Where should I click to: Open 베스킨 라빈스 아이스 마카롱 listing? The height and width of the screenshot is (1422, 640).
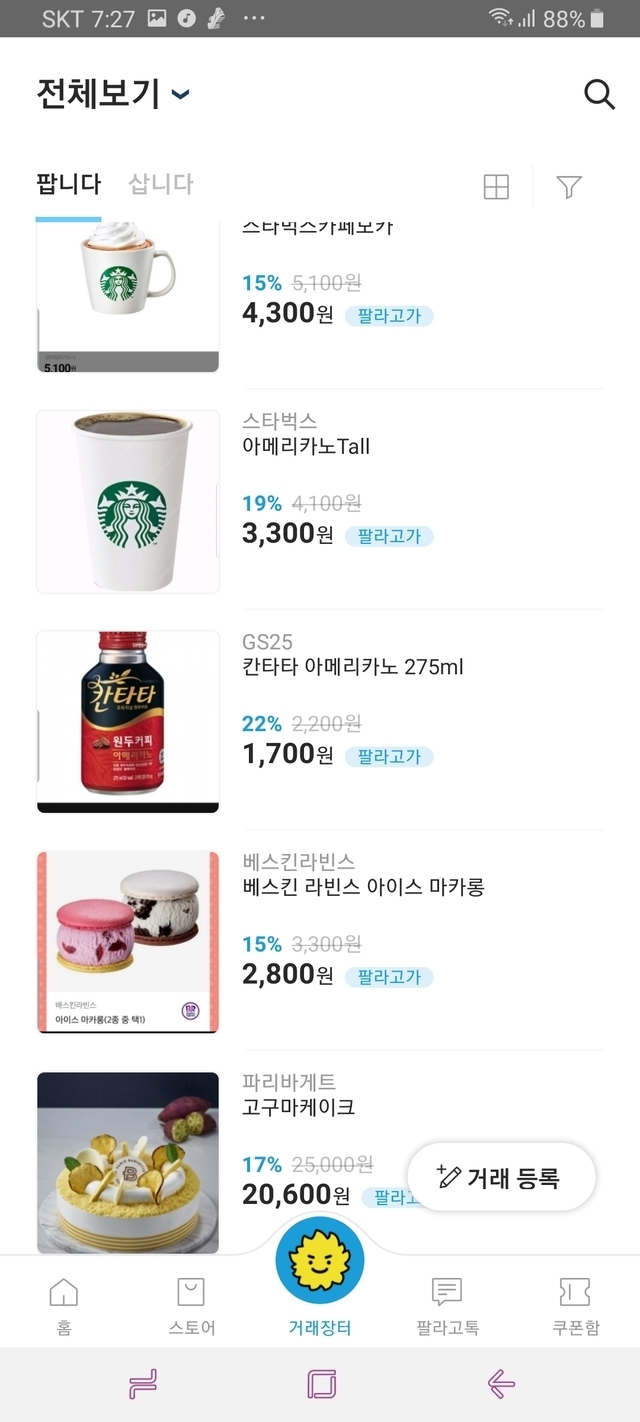pyautogui.click(x=363, y=887)
